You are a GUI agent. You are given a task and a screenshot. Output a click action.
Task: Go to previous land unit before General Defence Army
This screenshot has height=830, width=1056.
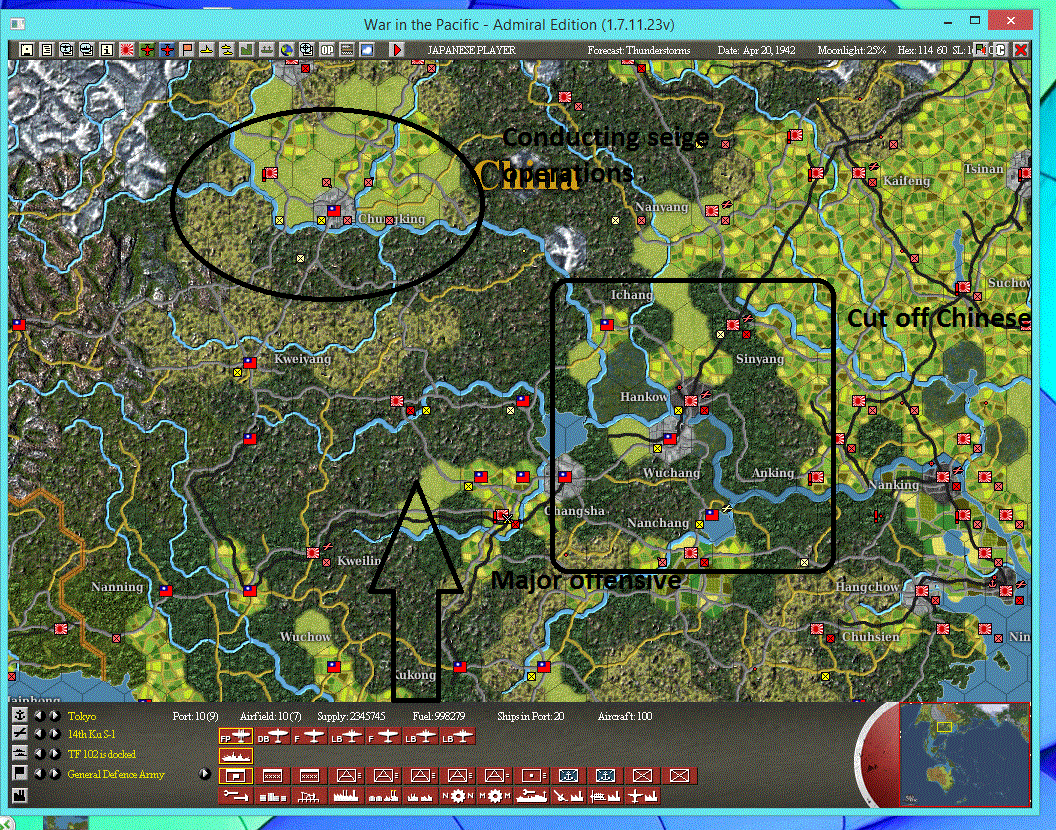(40, 773)
